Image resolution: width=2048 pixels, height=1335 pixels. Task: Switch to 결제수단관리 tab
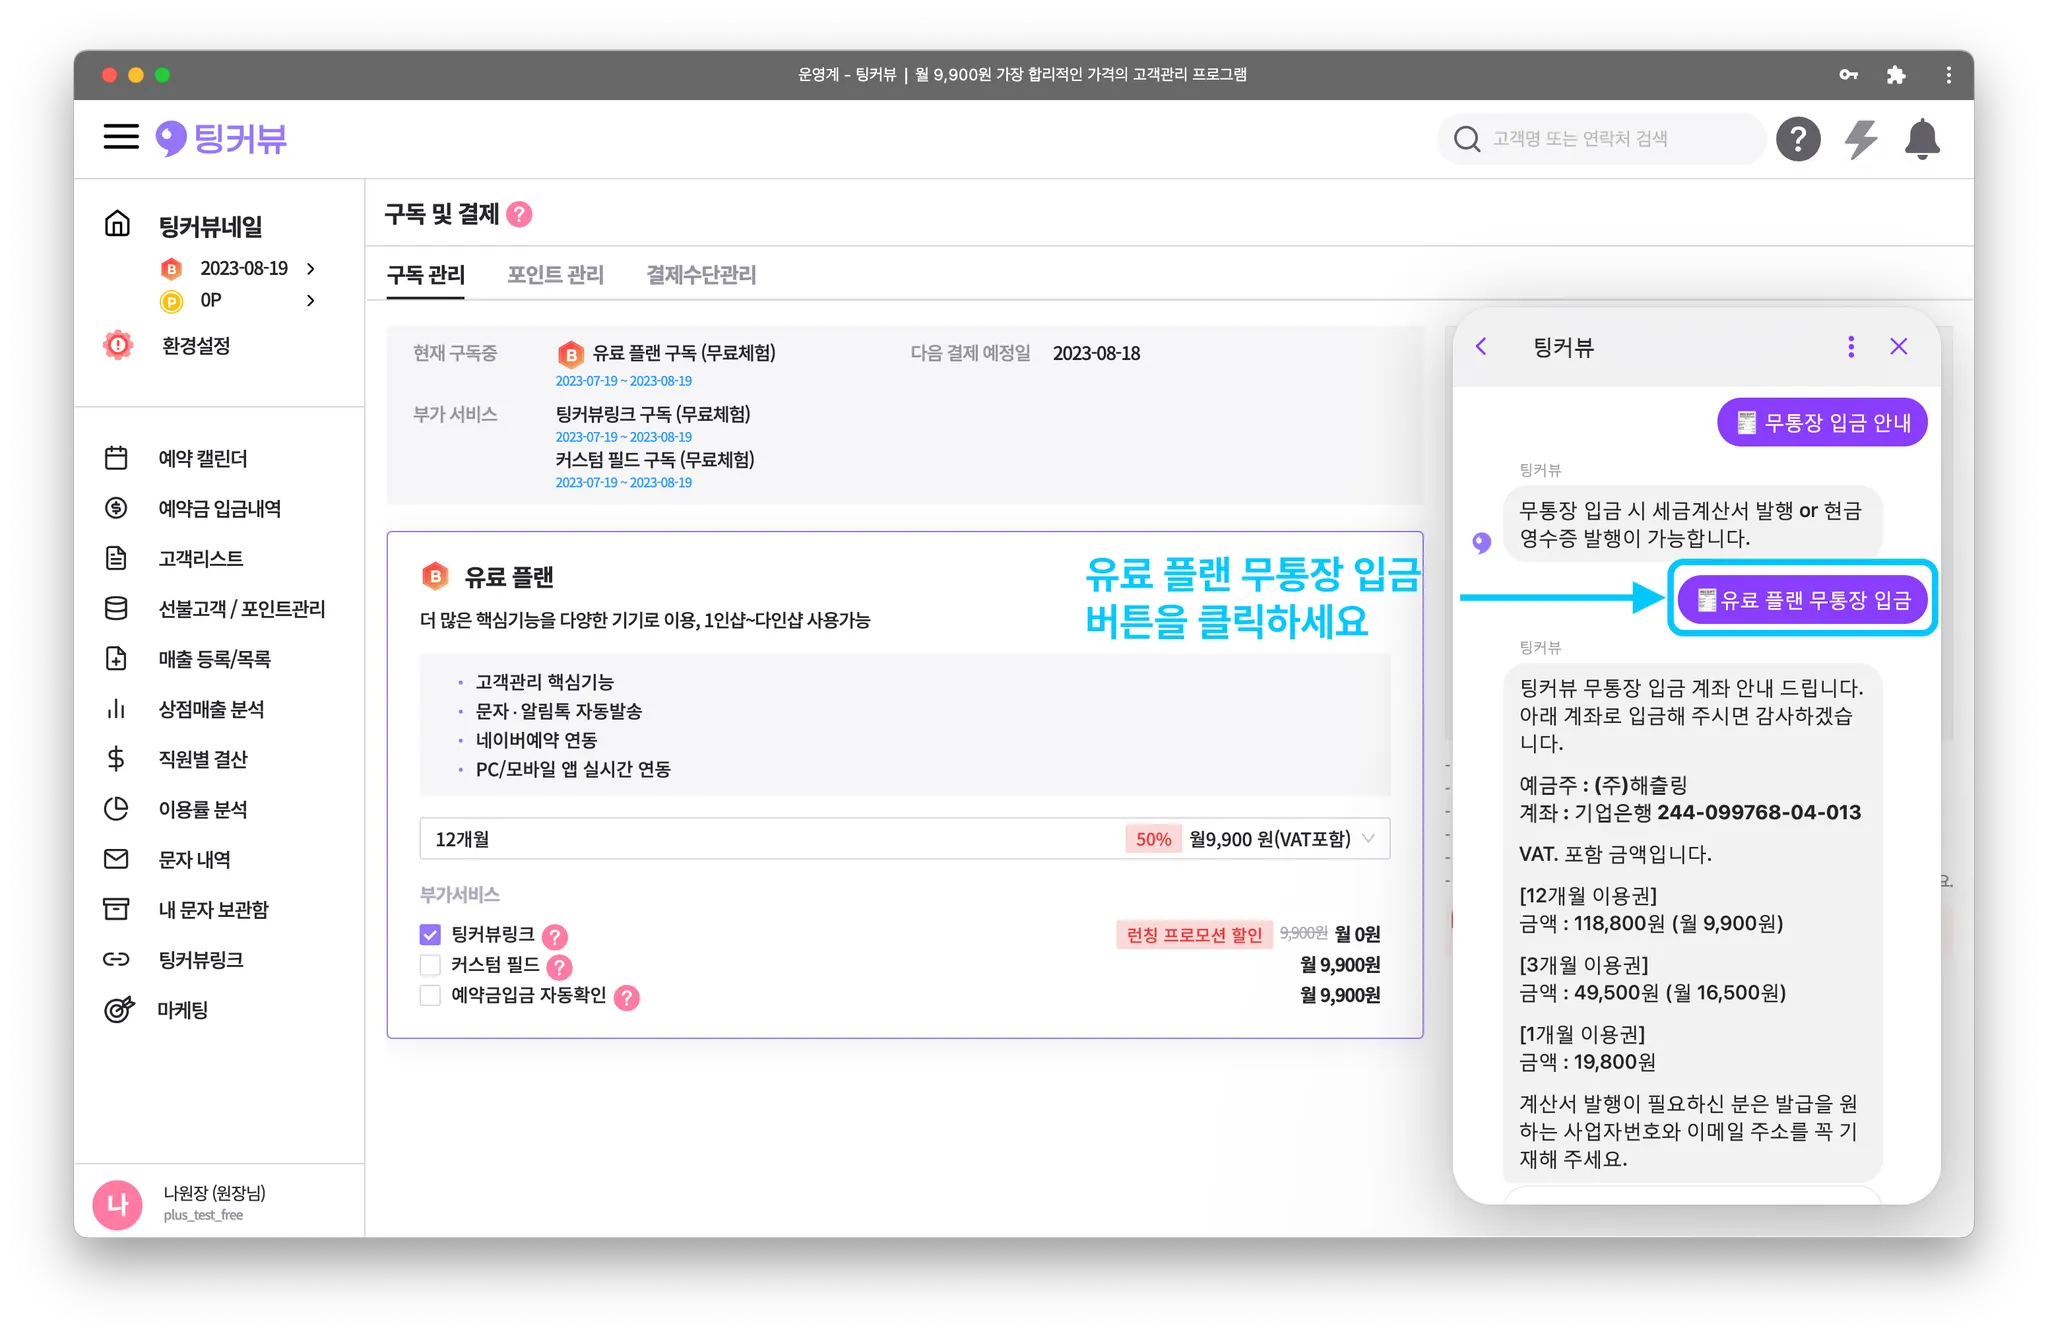tap(701, 275)
